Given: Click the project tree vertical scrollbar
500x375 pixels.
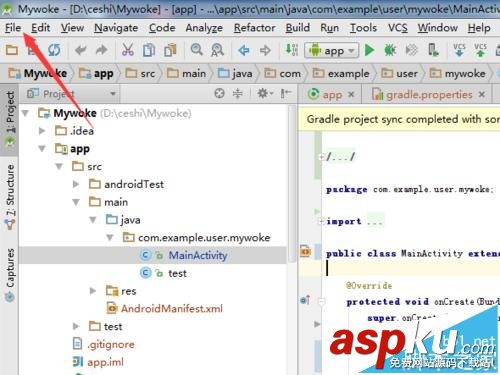Looking at the screenshot, I should tap(292, 183).
